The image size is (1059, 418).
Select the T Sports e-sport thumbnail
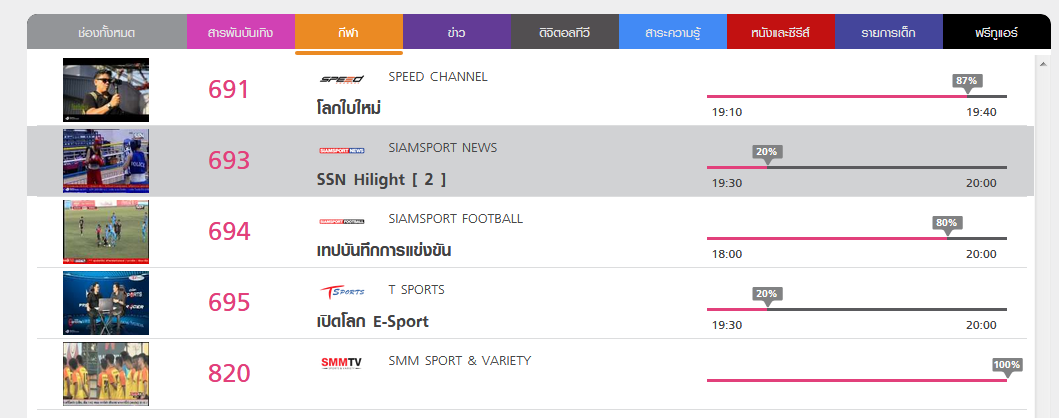tap(106, 303)
